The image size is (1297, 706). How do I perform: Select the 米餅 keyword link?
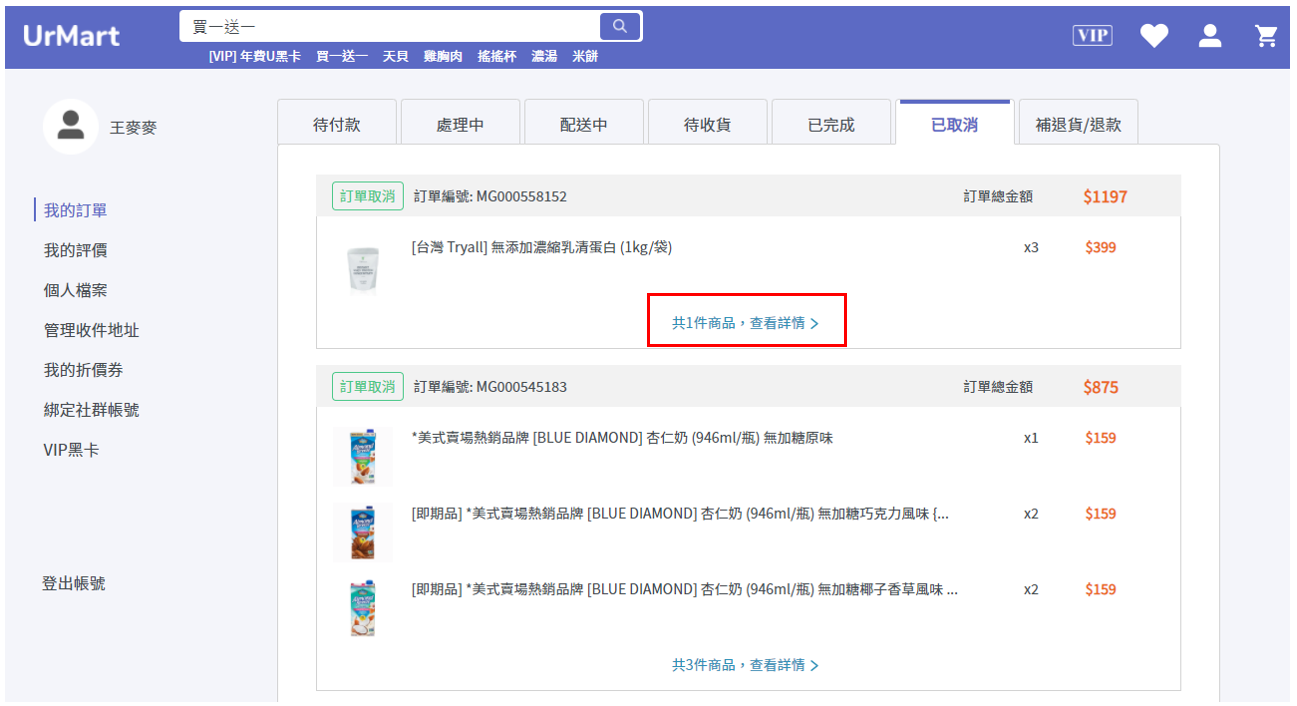tap(585, 57)
